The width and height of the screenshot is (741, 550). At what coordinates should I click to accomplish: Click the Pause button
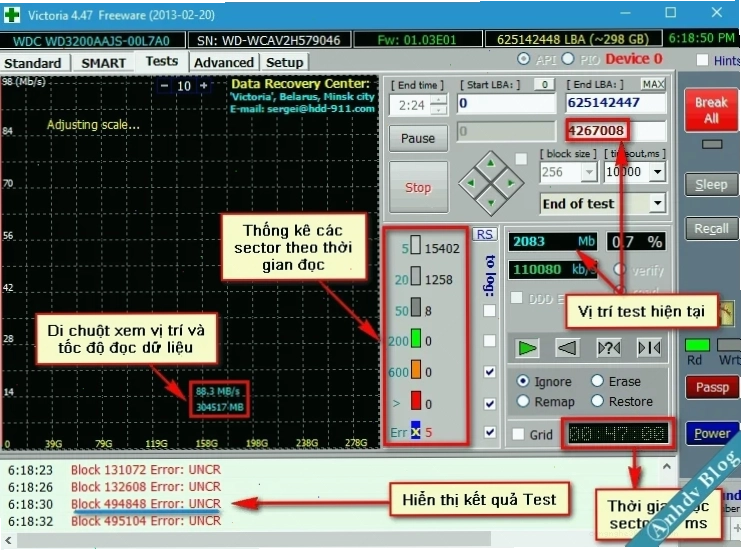click(418, 138)
